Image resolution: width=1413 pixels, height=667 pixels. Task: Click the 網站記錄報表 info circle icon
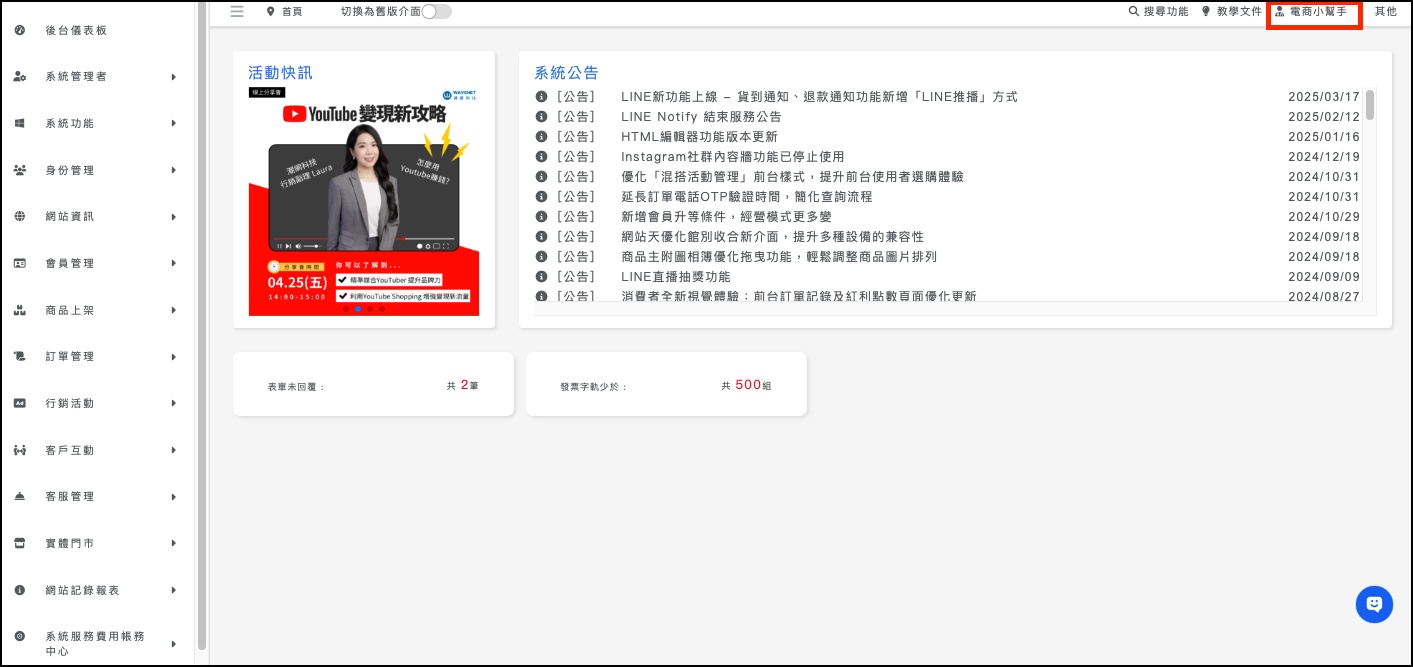click(x=20, y=590)
